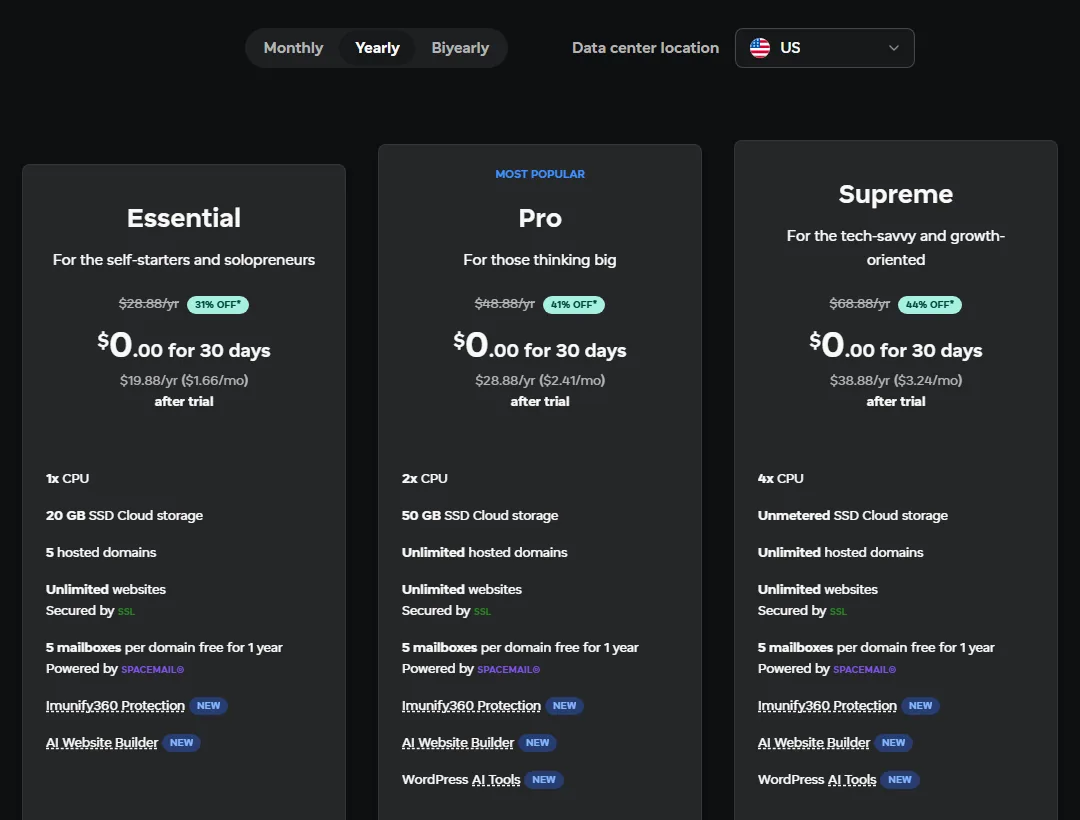Click Supreme's $0.00 for 30 days price
Viewport: 1080px width, 820px height.
[x=895, y=346]
